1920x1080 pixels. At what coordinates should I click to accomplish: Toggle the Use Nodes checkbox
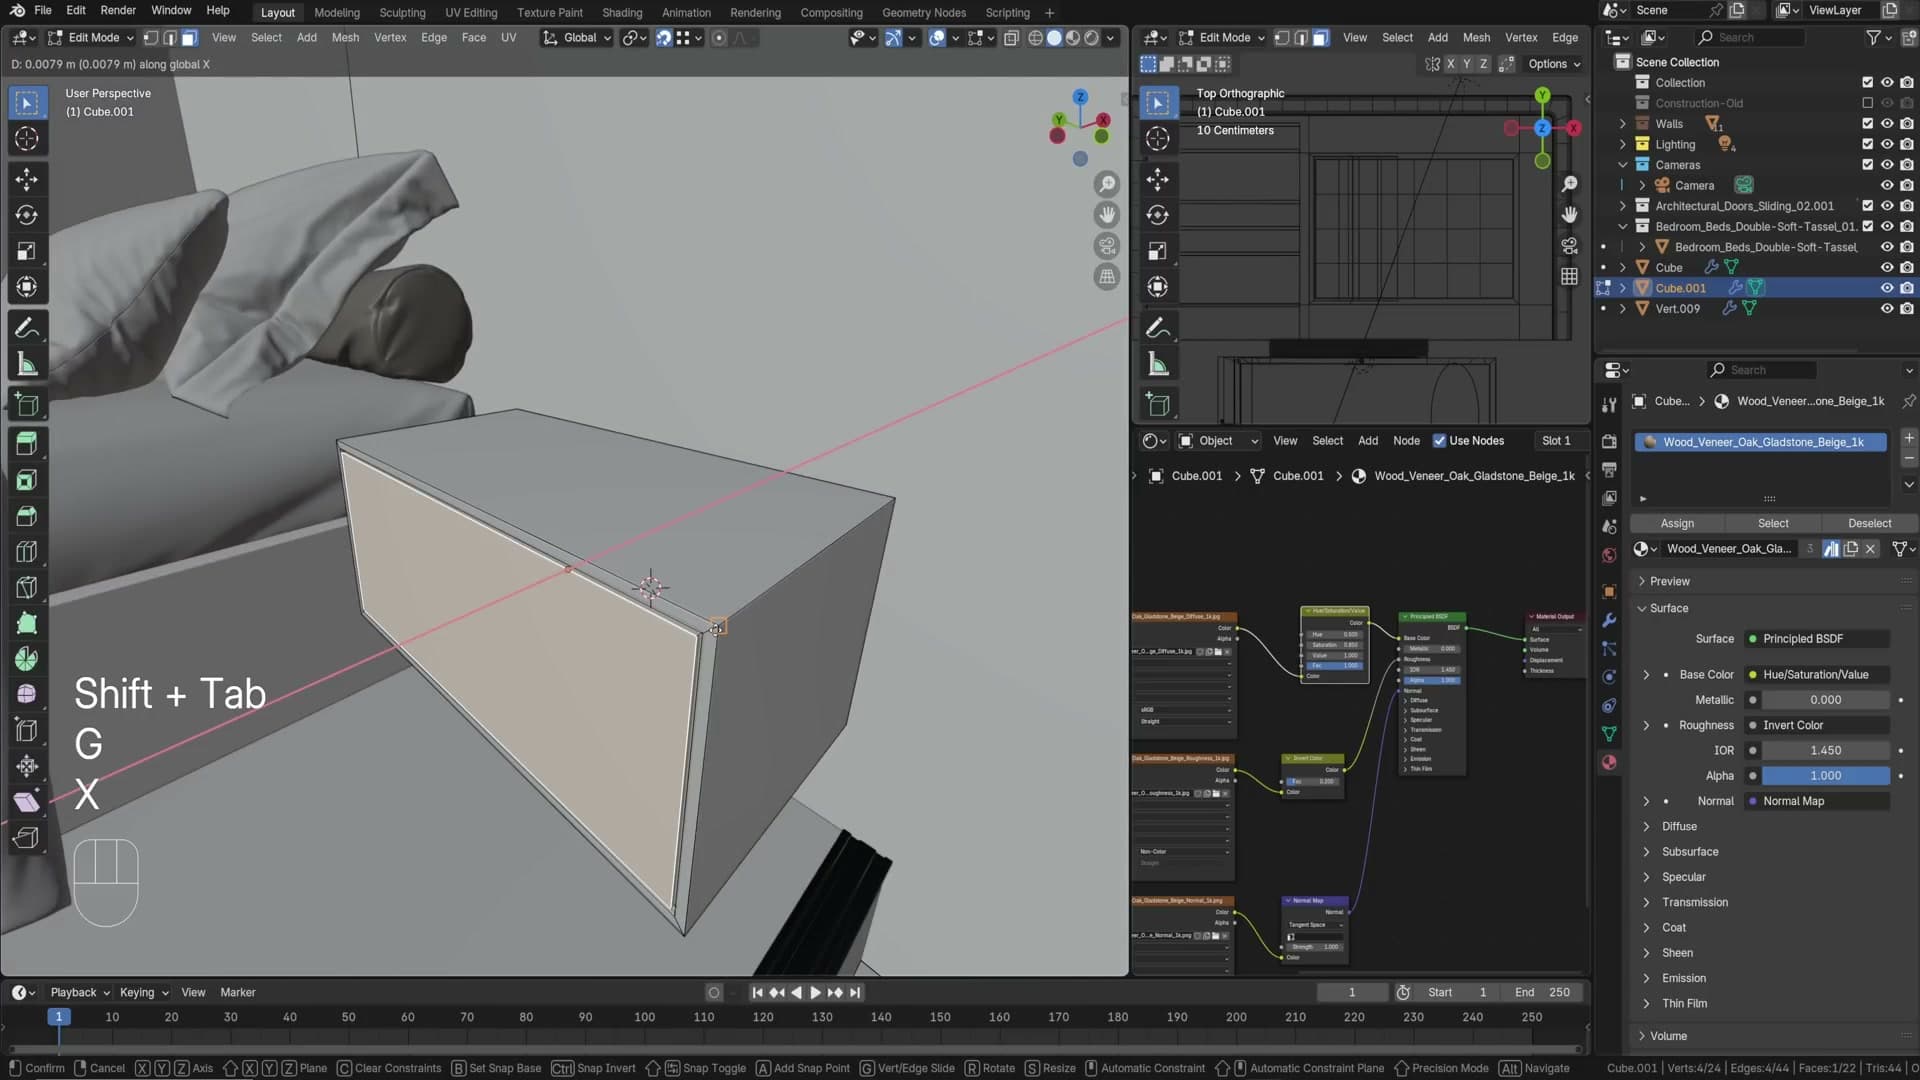click(1440, 441)
